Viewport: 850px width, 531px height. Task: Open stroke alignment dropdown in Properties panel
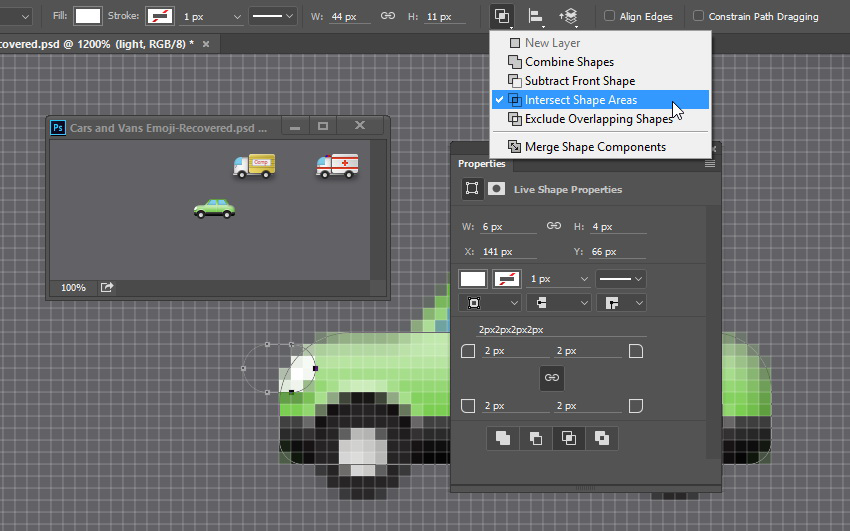[x=490, y=303]
